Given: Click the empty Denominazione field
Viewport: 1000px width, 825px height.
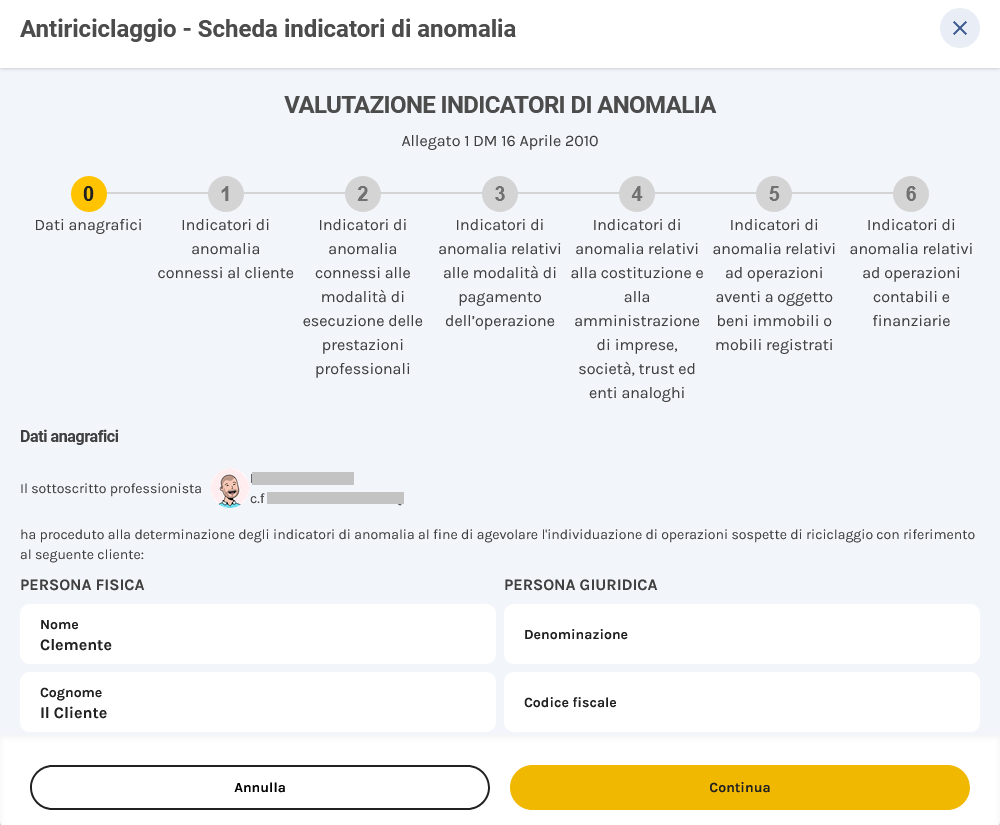Looking at the screenshot, I should click(x=742, y=634).
